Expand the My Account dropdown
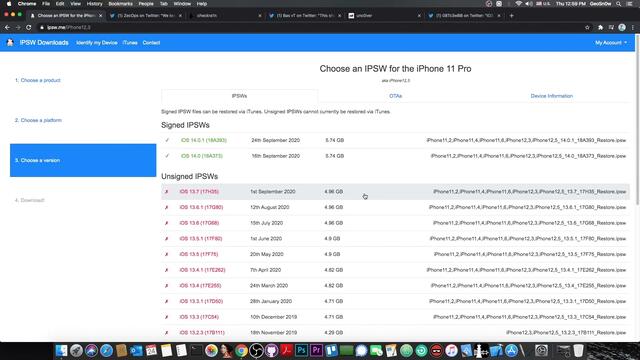The width and height of the screenshot is (640, 360). [x=611, y=42]
